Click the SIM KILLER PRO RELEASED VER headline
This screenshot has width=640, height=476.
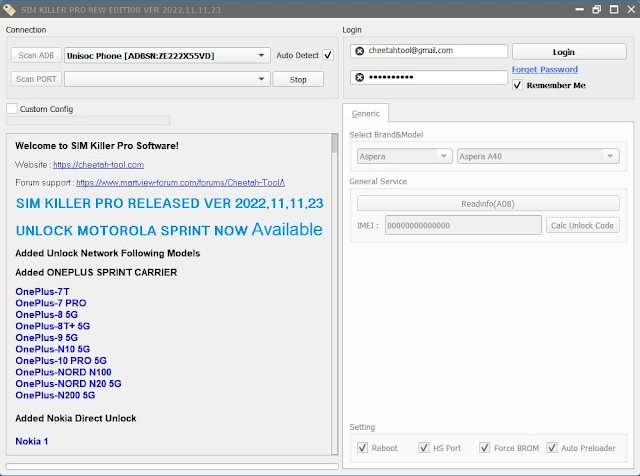[169, 203]
